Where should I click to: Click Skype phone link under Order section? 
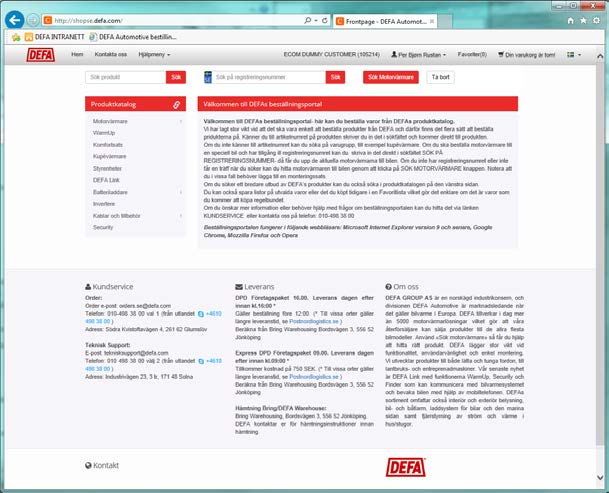pos(210,314)
